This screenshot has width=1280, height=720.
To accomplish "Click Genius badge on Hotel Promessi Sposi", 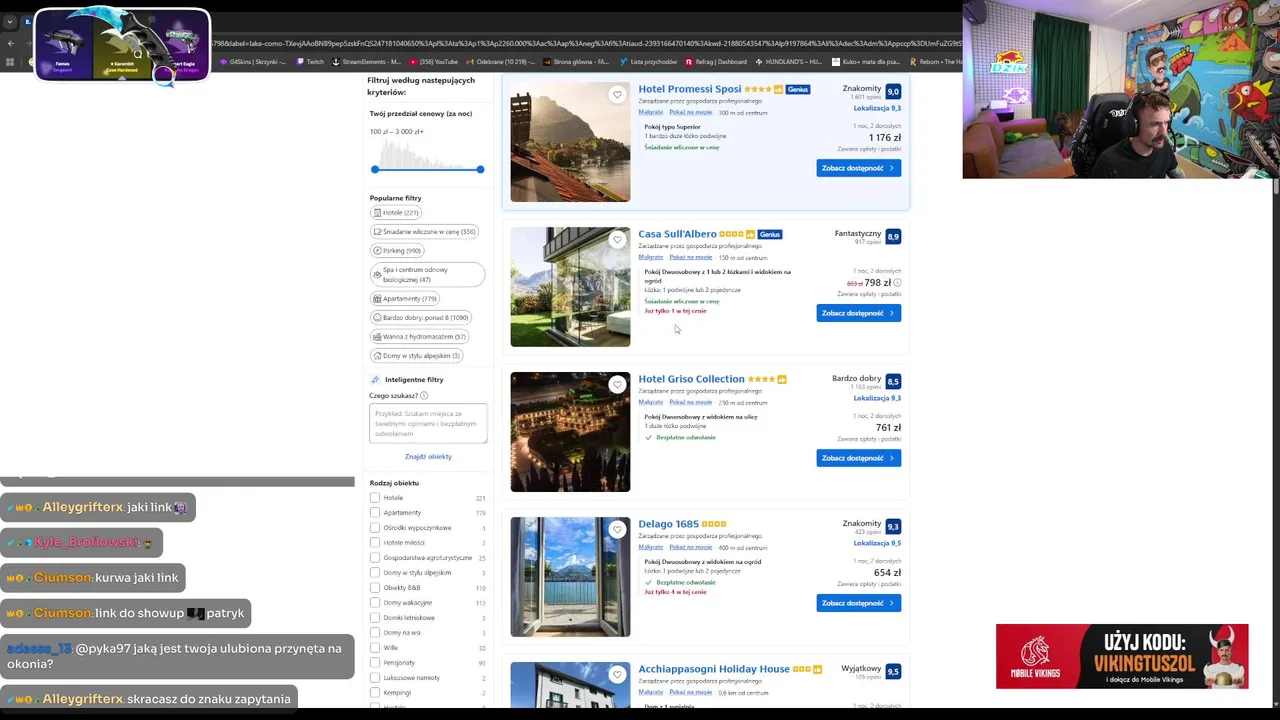I will pos(798,89).
